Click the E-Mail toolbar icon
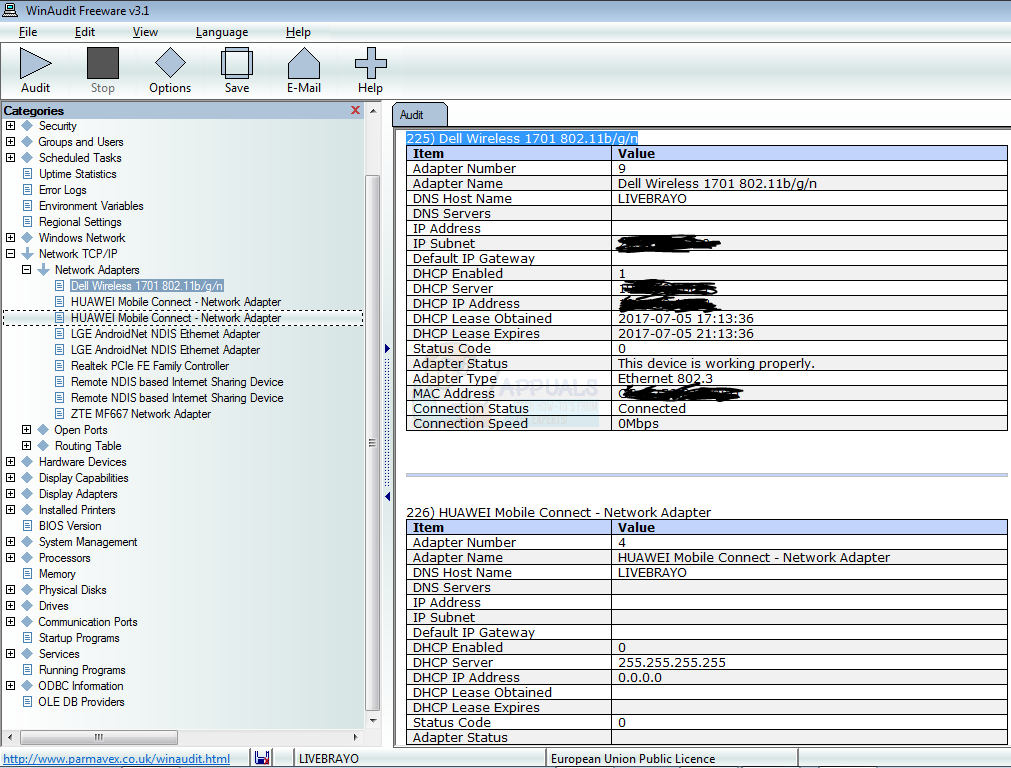1011x768 pixels. pyautogui.click(x=303, y=68)
